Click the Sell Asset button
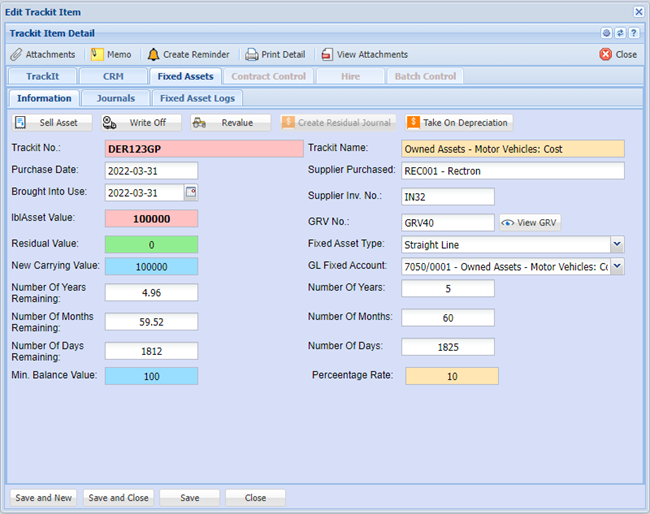650x514 pixels. tap(52, 122)
